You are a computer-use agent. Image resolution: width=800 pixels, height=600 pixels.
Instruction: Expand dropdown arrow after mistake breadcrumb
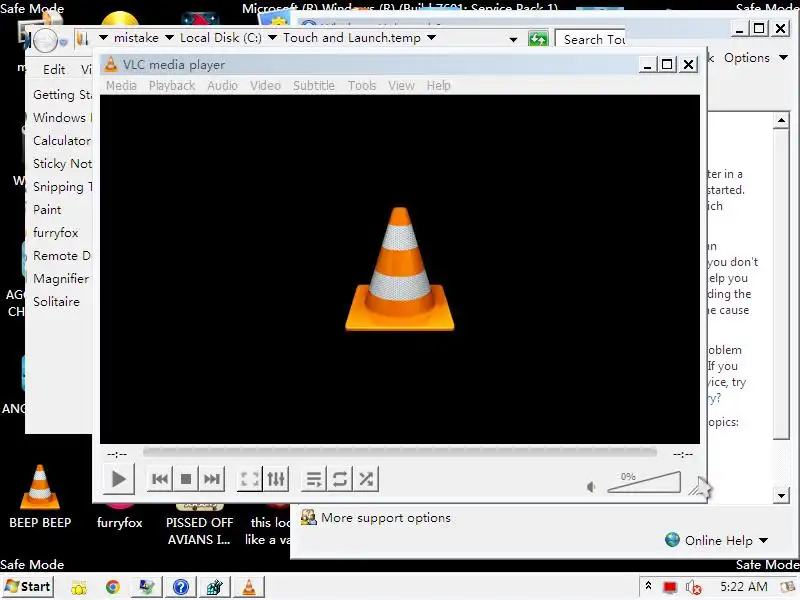pyautogui.click(x=169, y=38)
